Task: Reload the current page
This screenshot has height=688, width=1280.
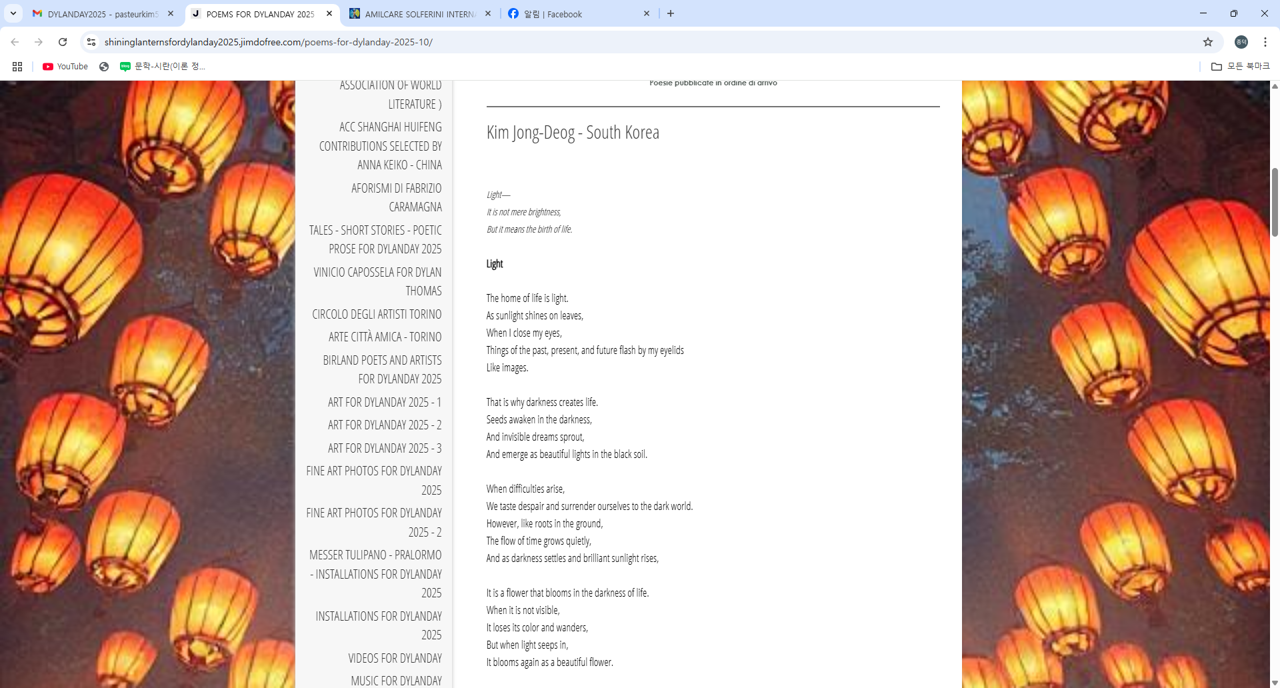Action: [63, 42]
